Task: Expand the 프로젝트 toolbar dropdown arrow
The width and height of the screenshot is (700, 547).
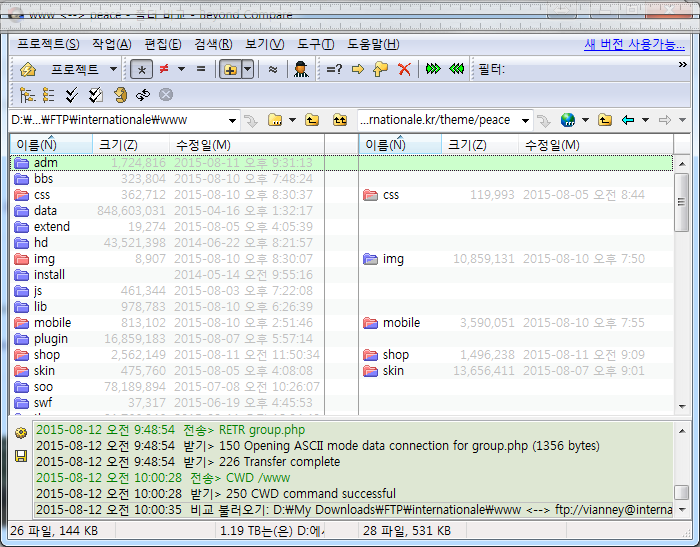Action: coord(112,69)
